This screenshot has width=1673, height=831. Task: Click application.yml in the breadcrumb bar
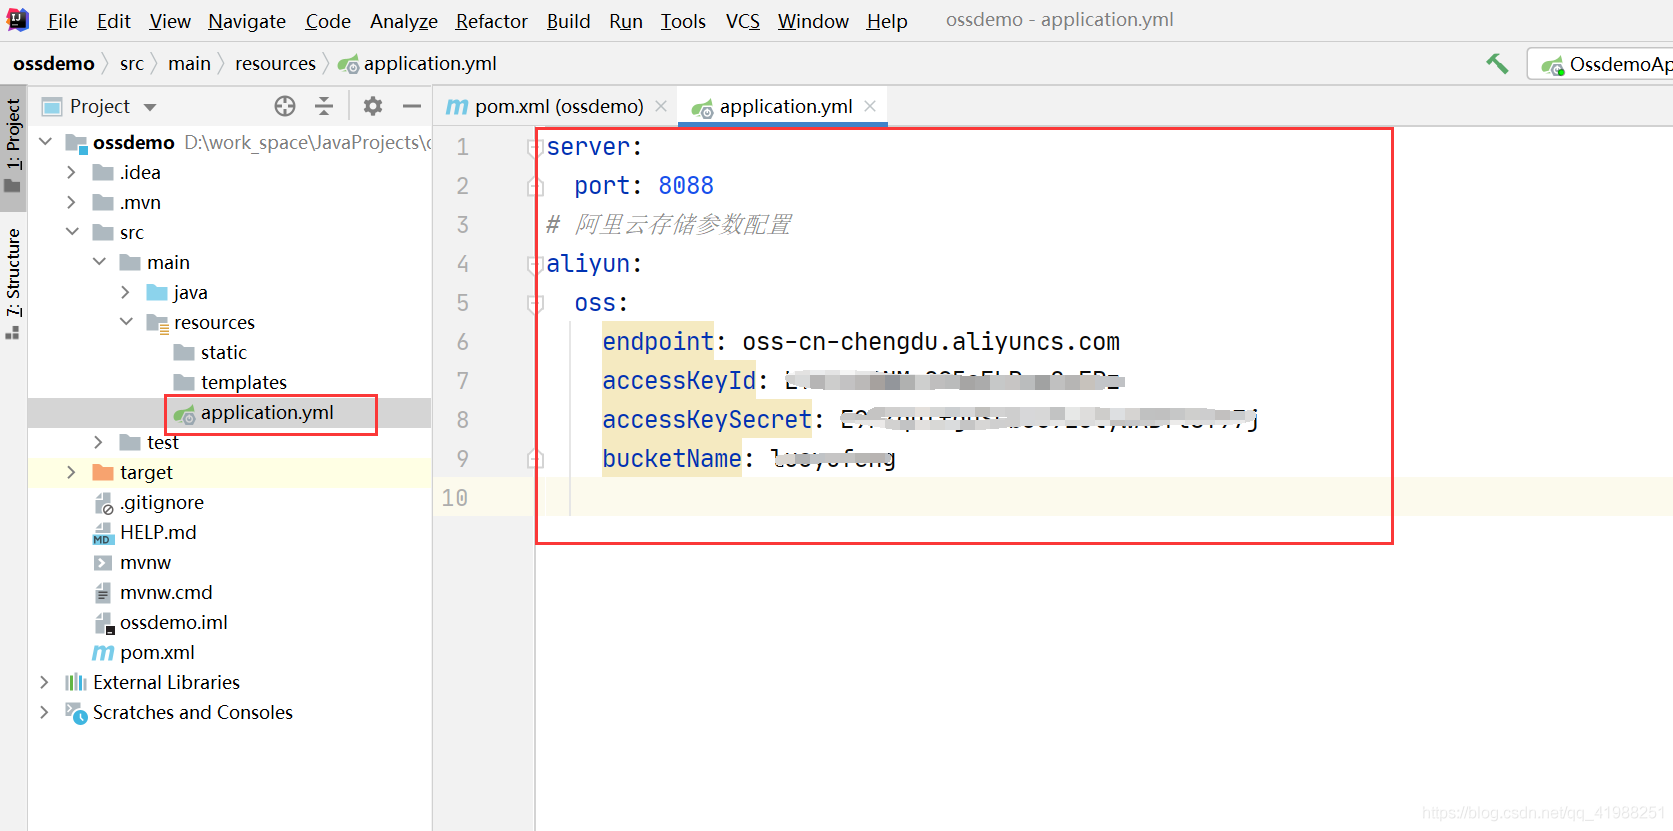[x=417, y=64]
